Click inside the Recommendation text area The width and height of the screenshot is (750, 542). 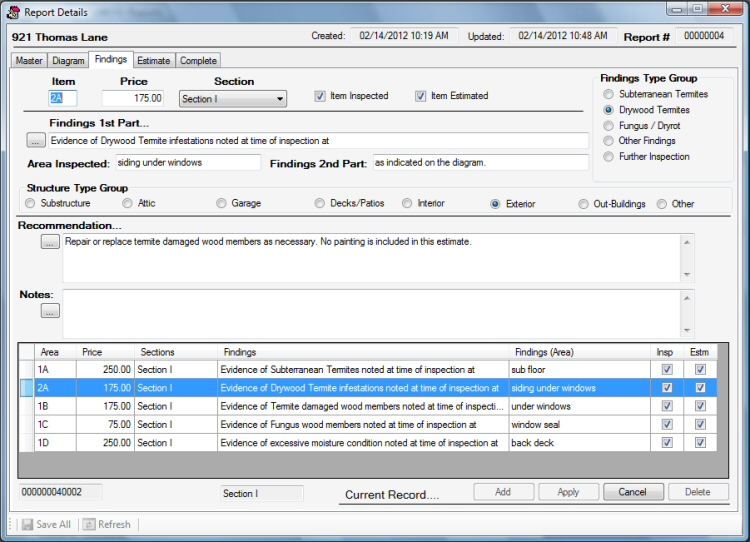pos(372,258)
